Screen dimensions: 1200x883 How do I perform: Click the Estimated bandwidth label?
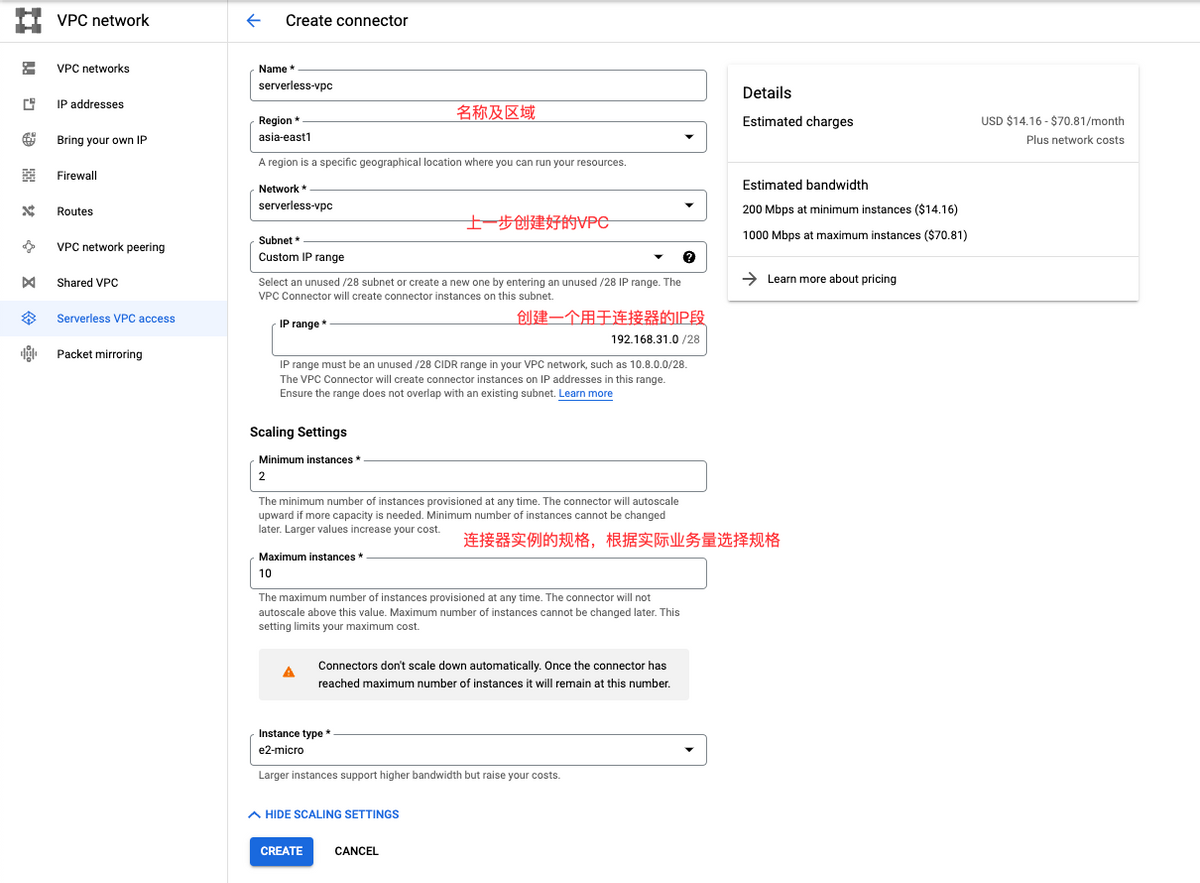click(x=805, y=185)
